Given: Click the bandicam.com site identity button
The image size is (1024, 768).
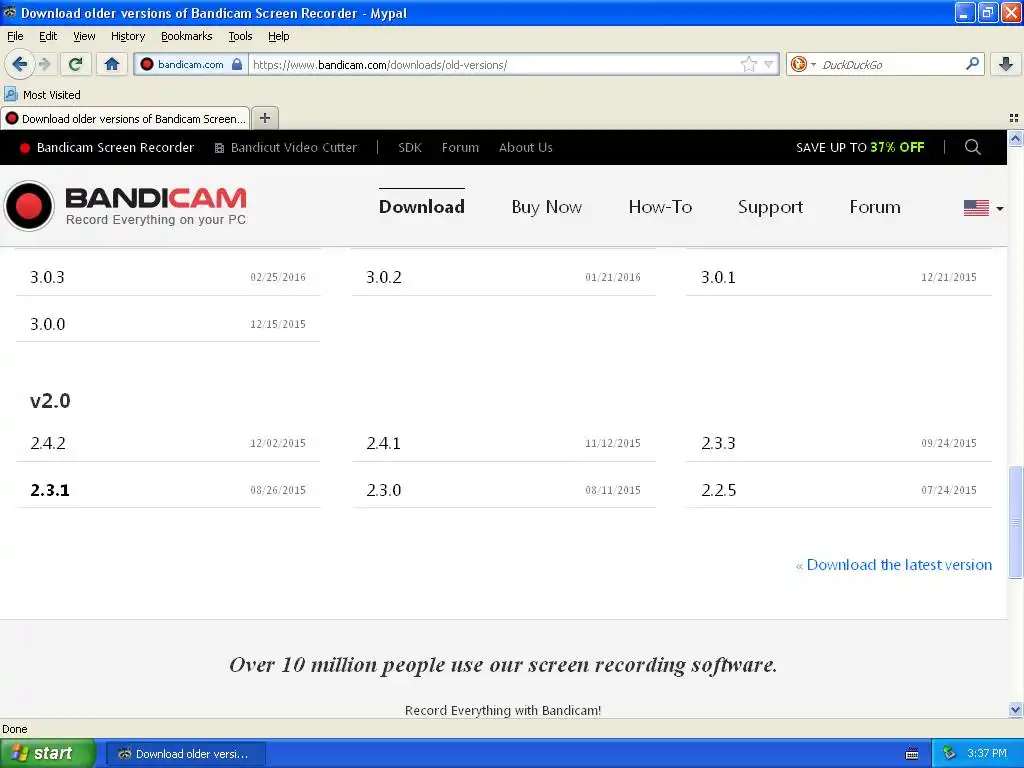Looking at the screenshot, I should [x=191, y=64].
